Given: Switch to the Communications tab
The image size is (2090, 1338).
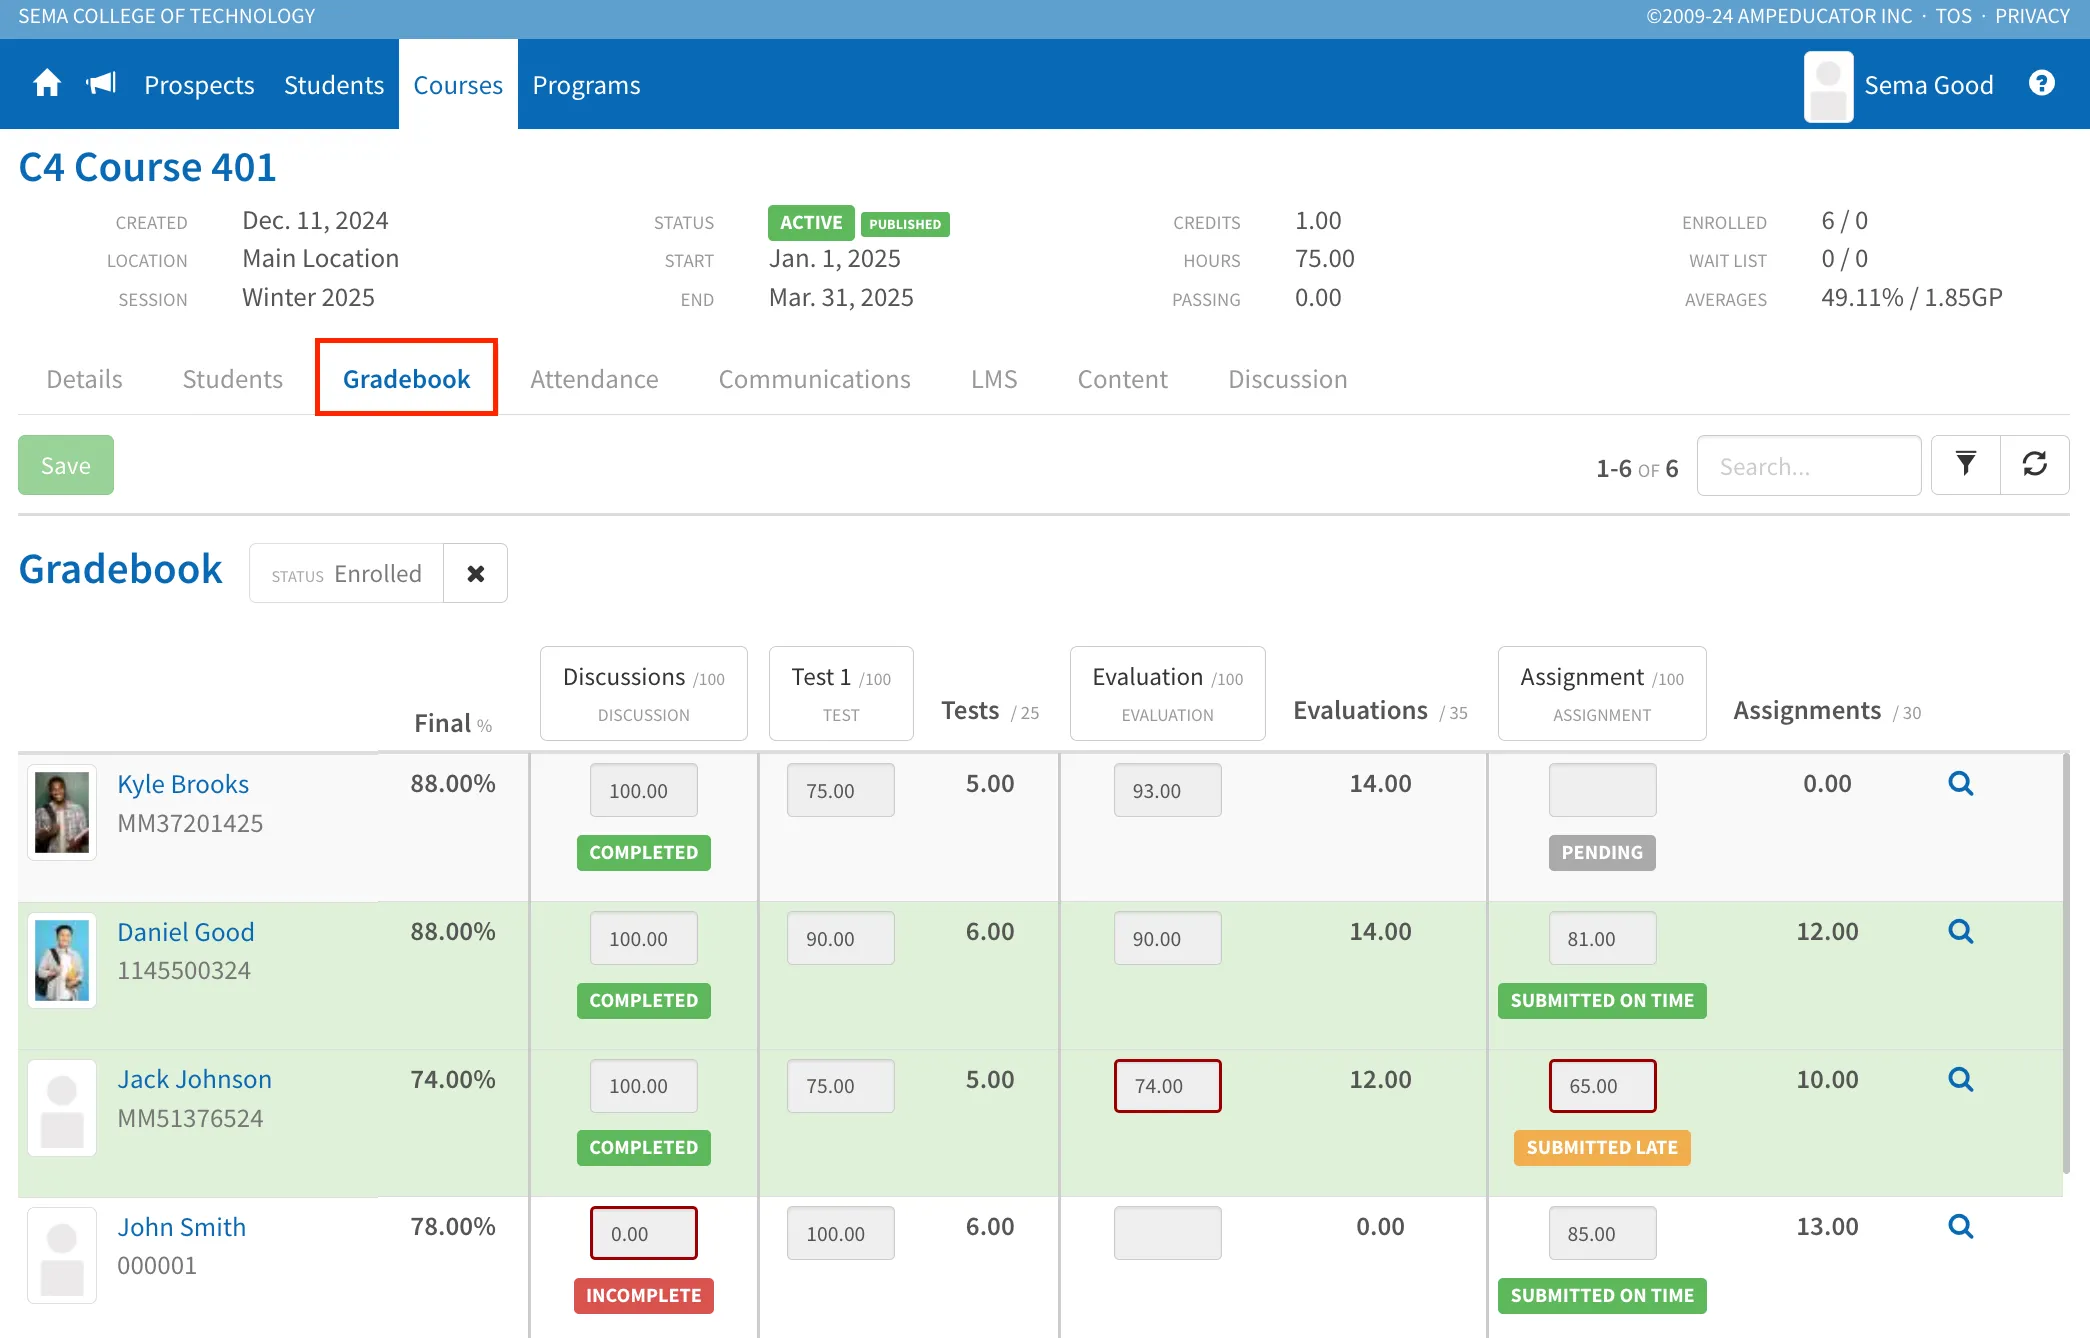Looking at the screenshot, I should (x=814, y=379).
